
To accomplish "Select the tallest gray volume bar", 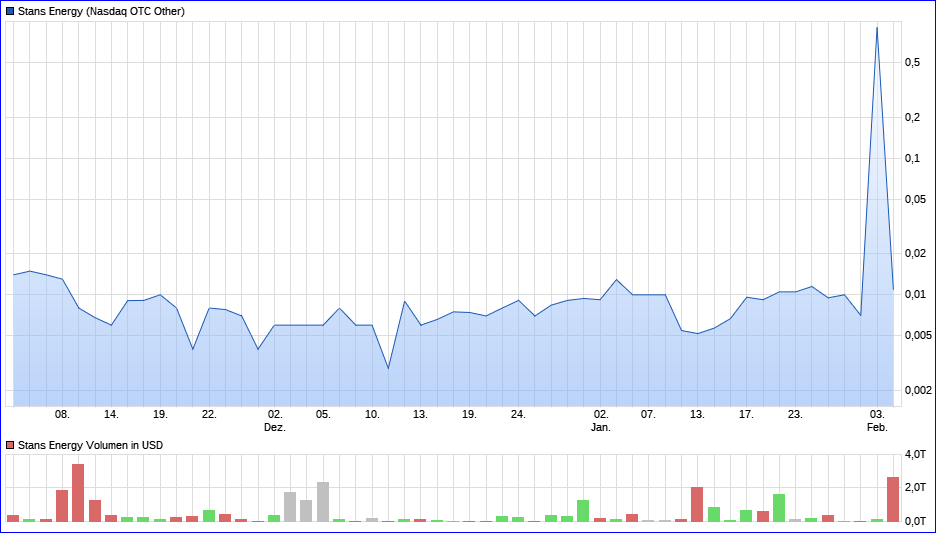I will click(323, 501).
